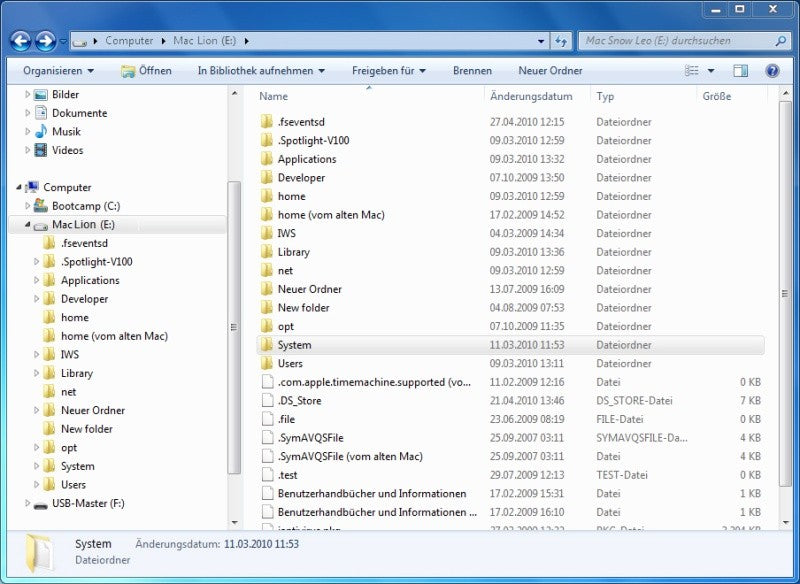This screenshot has width=800, height=584.
Task: Click the Brennen toolbar button
Action: (x=472, y=71)
